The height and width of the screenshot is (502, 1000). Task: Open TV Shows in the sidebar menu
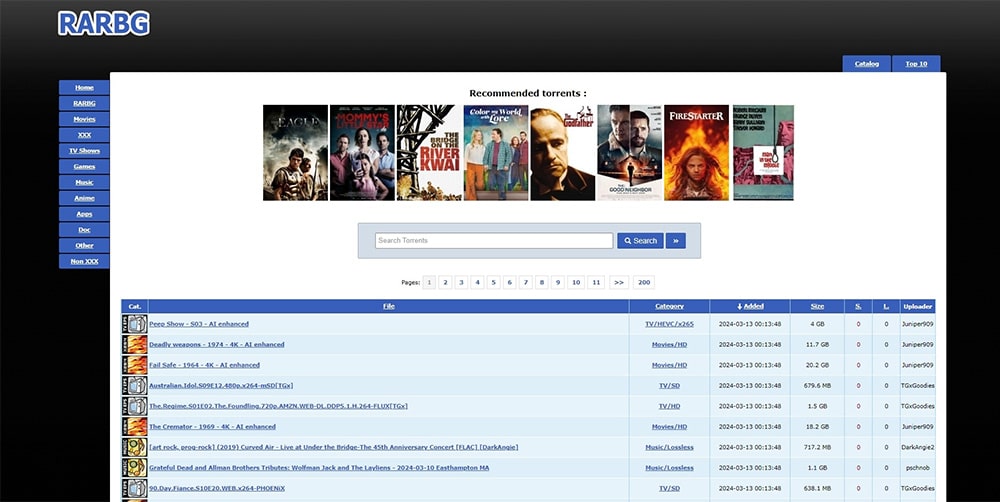pos(84,151)
